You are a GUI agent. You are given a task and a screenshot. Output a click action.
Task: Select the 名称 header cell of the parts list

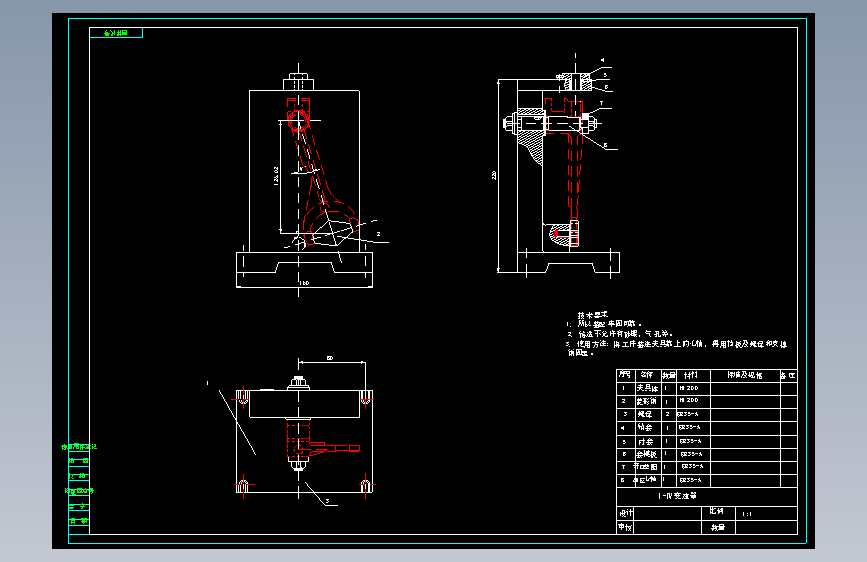pos(647,375)
